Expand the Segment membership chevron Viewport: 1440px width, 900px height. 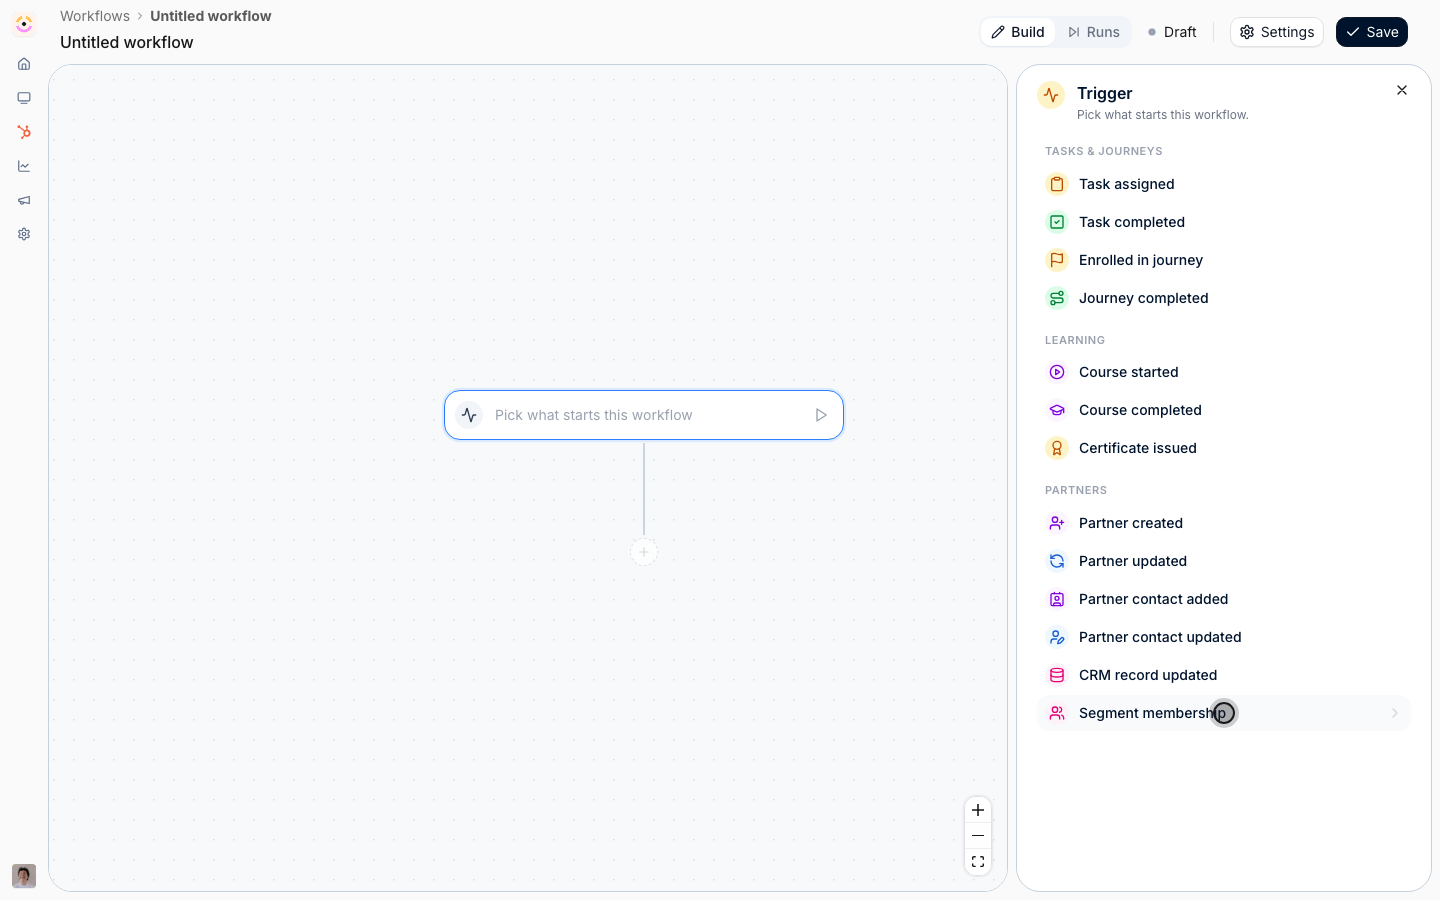coord(1395,713)
